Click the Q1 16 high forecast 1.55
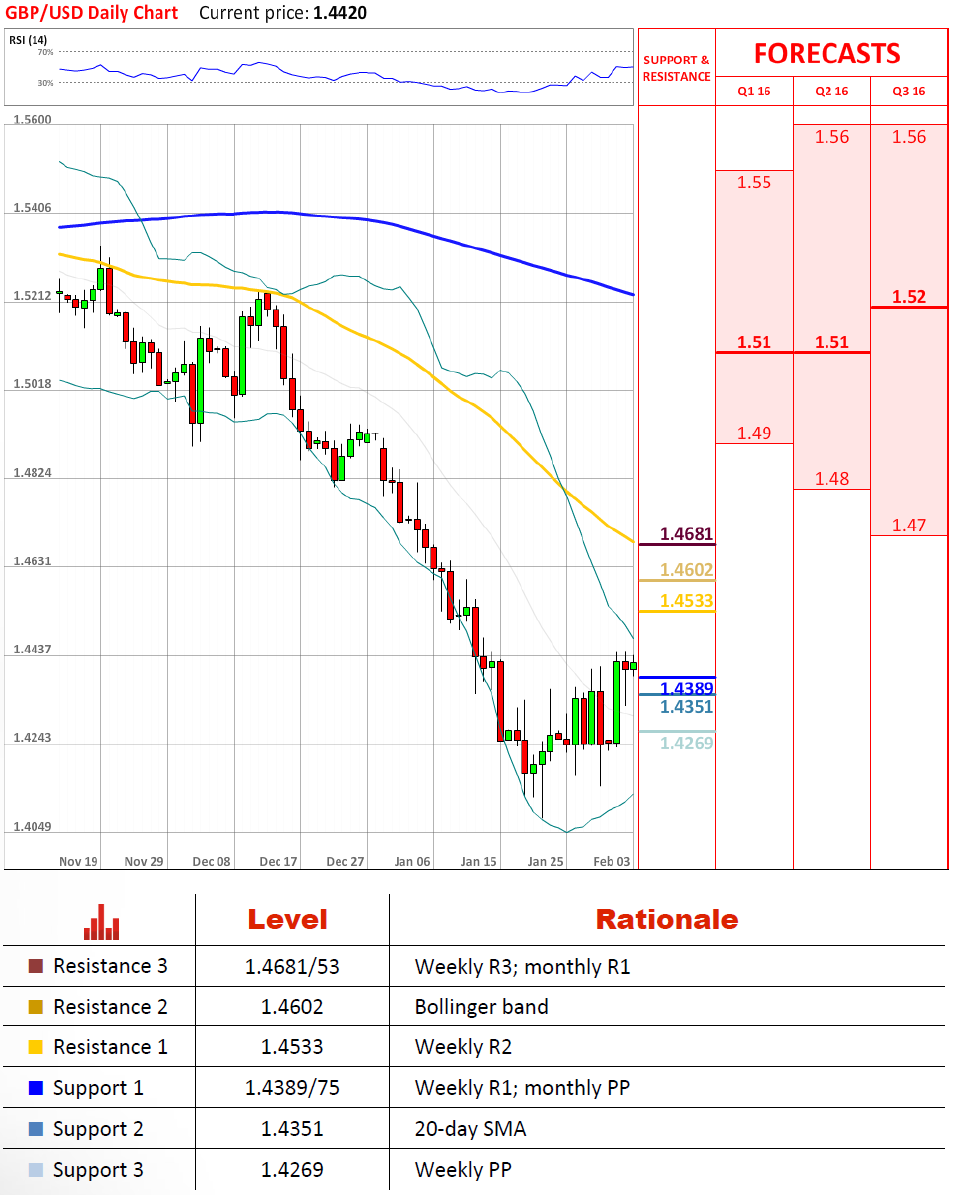953x1195 pixels. click(754, 183)
